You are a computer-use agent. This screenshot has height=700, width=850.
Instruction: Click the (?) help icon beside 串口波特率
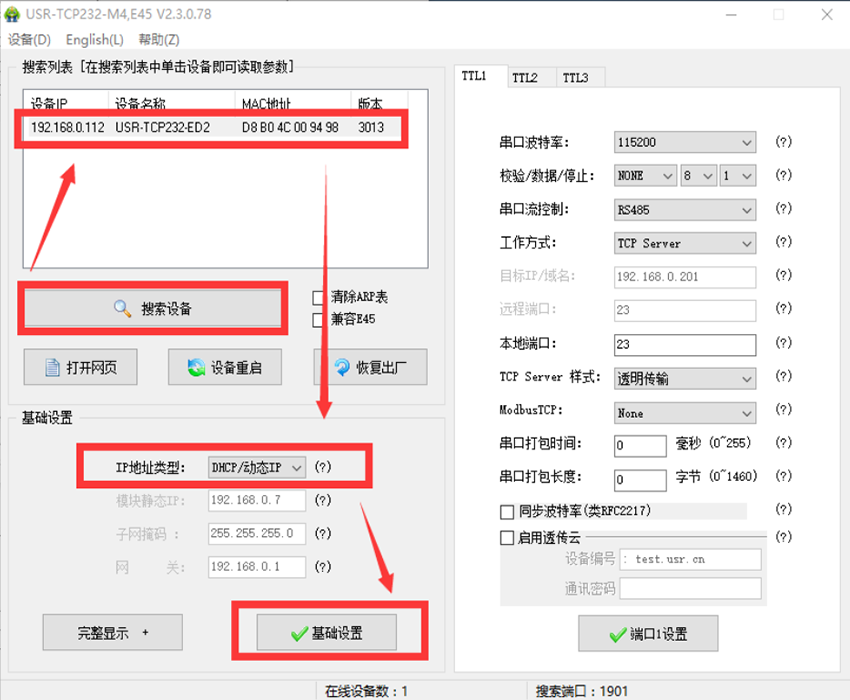point(784,143)
